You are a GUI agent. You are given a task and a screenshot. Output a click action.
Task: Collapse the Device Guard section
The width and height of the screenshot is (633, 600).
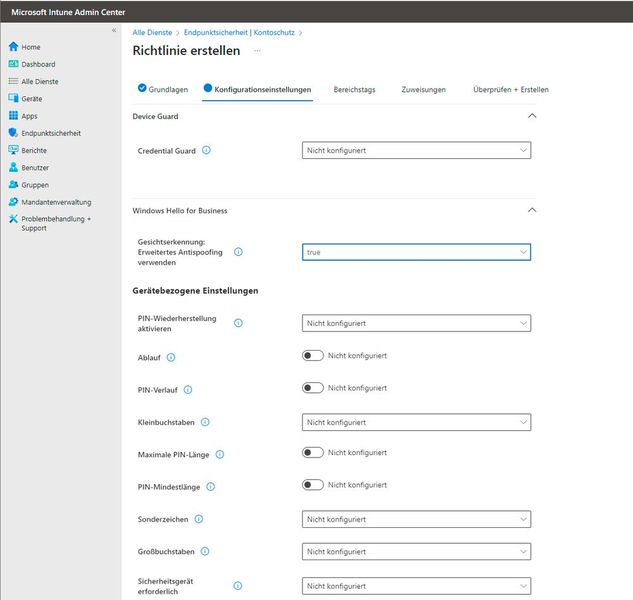click(x=532, y=116)
